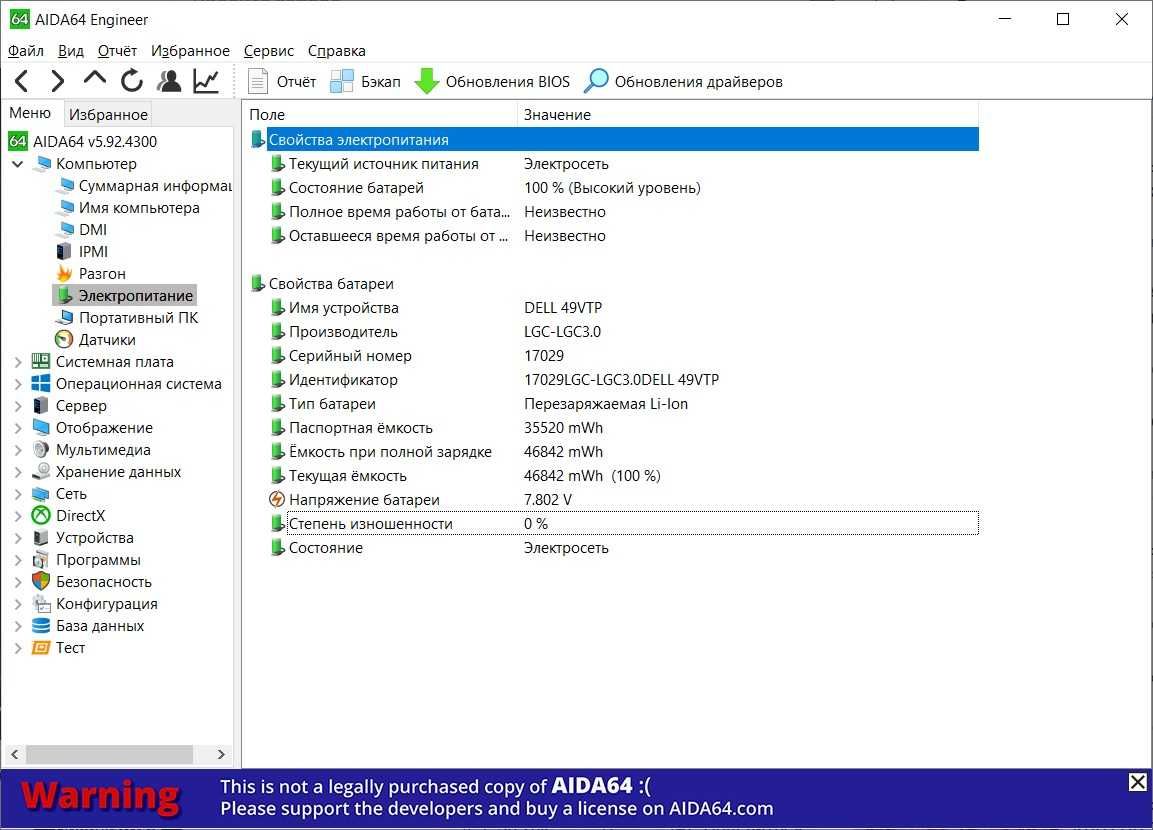Select the Свойства электропитания group row
Screen dimensions: 1153x830
[x=614, y=140]
